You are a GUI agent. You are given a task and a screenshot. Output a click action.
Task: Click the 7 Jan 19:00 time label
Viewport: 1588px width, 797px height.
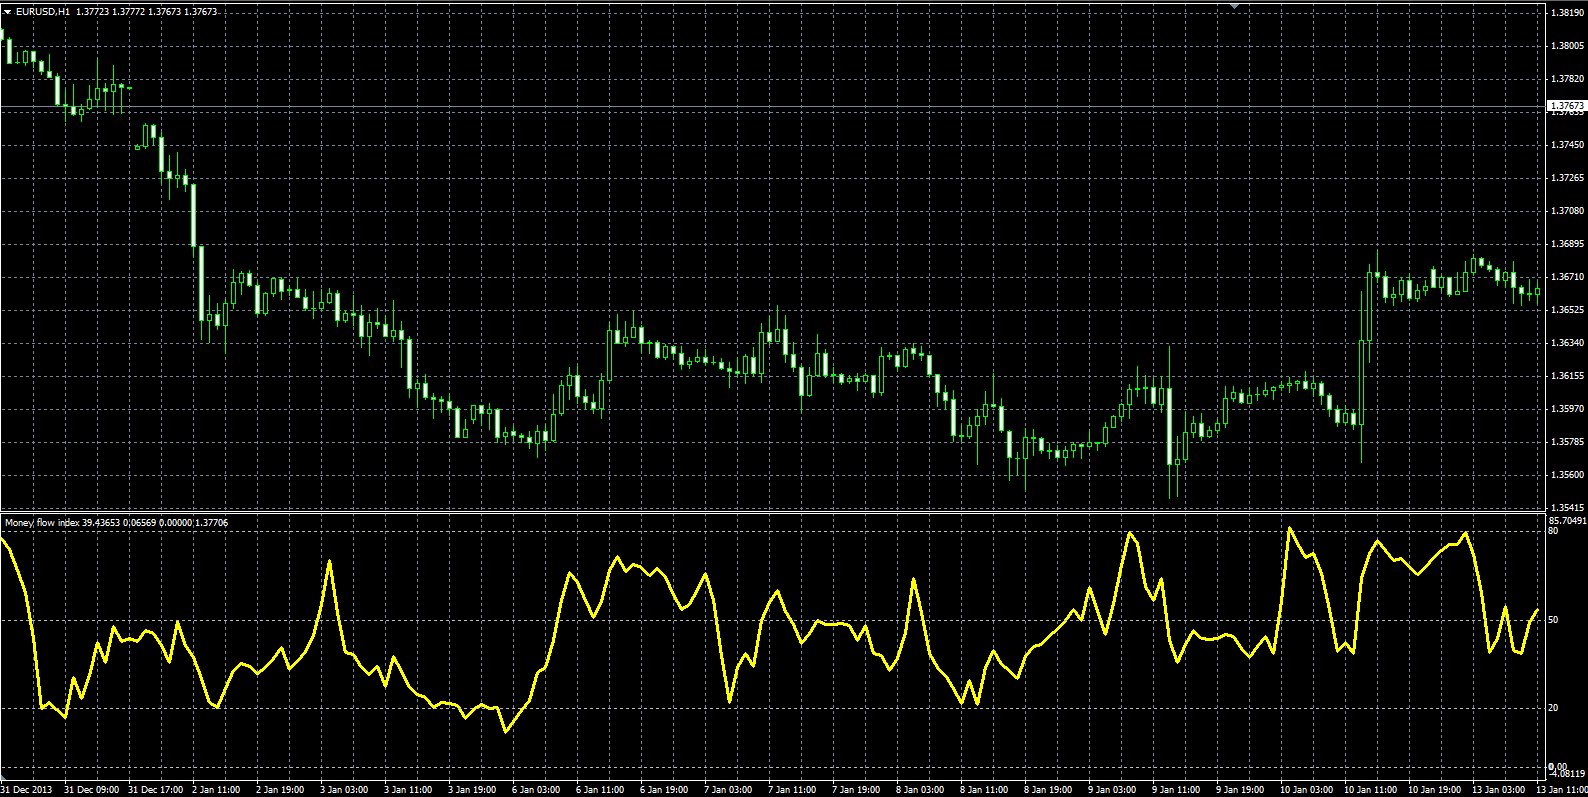tap(856, 790)
